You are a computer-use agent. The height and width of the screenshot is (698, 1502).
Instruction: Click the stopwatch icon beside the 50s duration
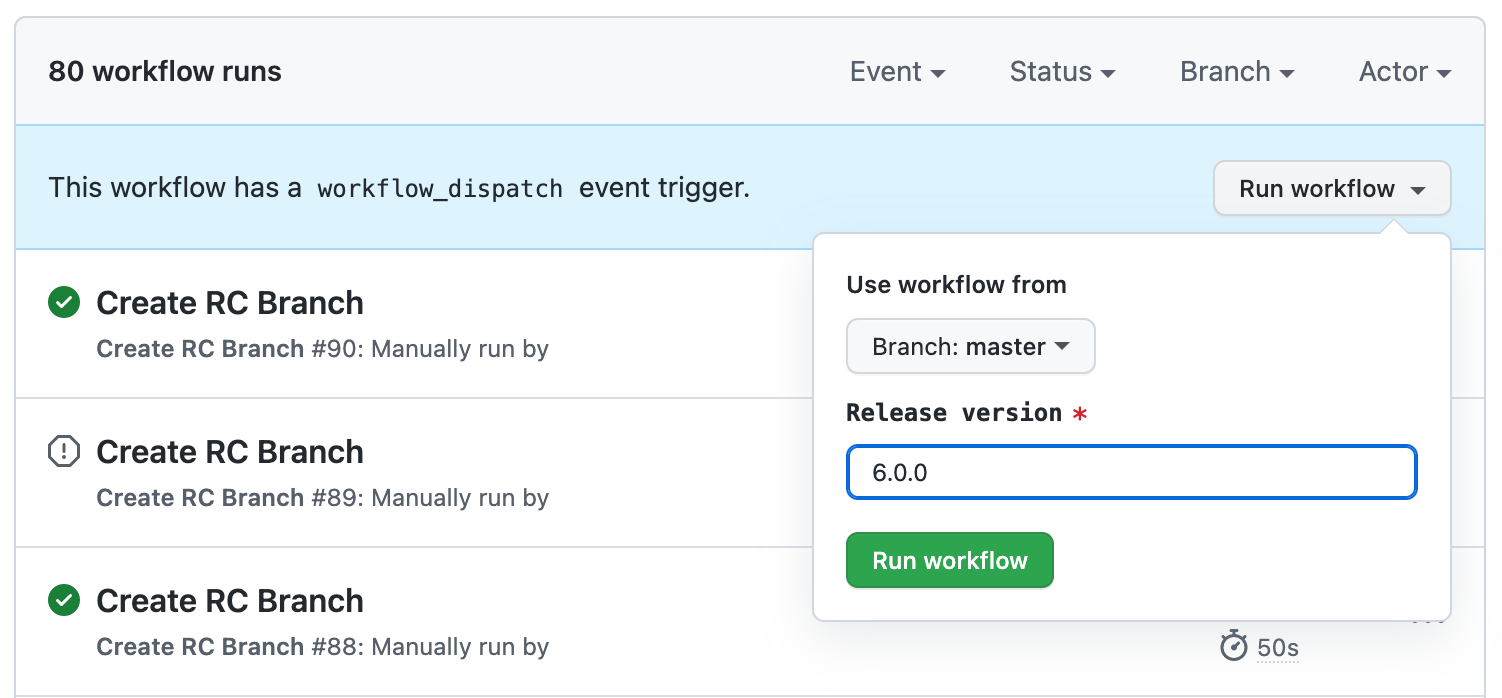point(1234,646)
